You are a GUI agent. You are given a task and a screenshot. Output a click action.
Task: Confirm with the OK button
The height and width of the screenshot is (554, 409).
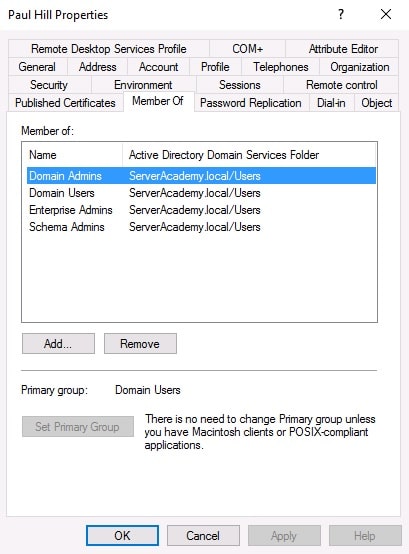click(122, 536)
